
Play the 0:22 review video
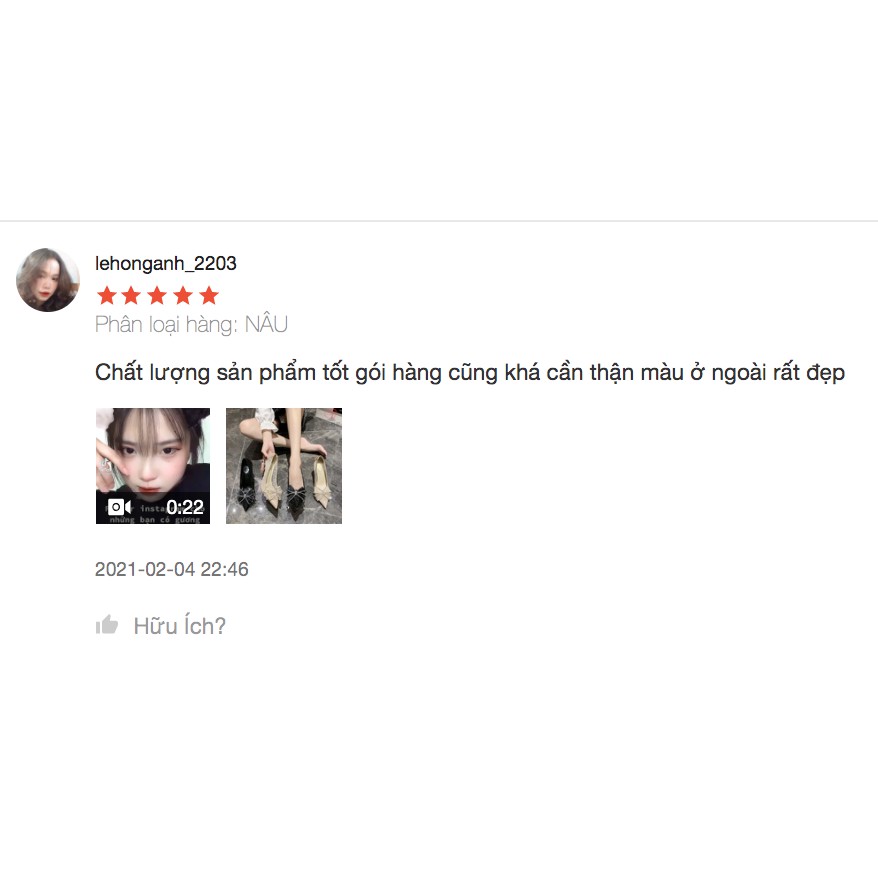pyautogui.click(x=153, y=466)
